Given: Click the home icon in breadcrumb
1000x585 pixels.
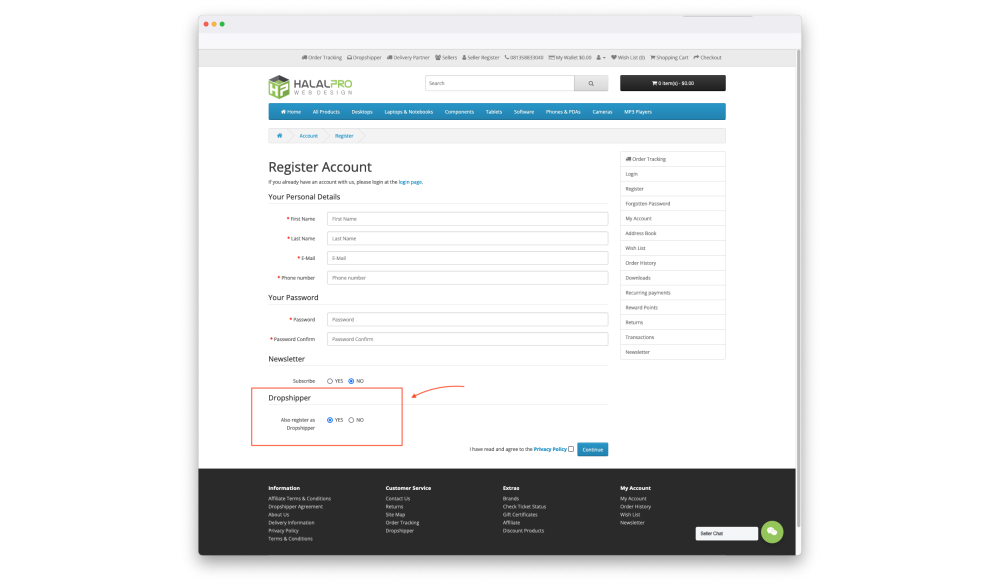Looking at the screenshot, I should (x=279, y=135).
